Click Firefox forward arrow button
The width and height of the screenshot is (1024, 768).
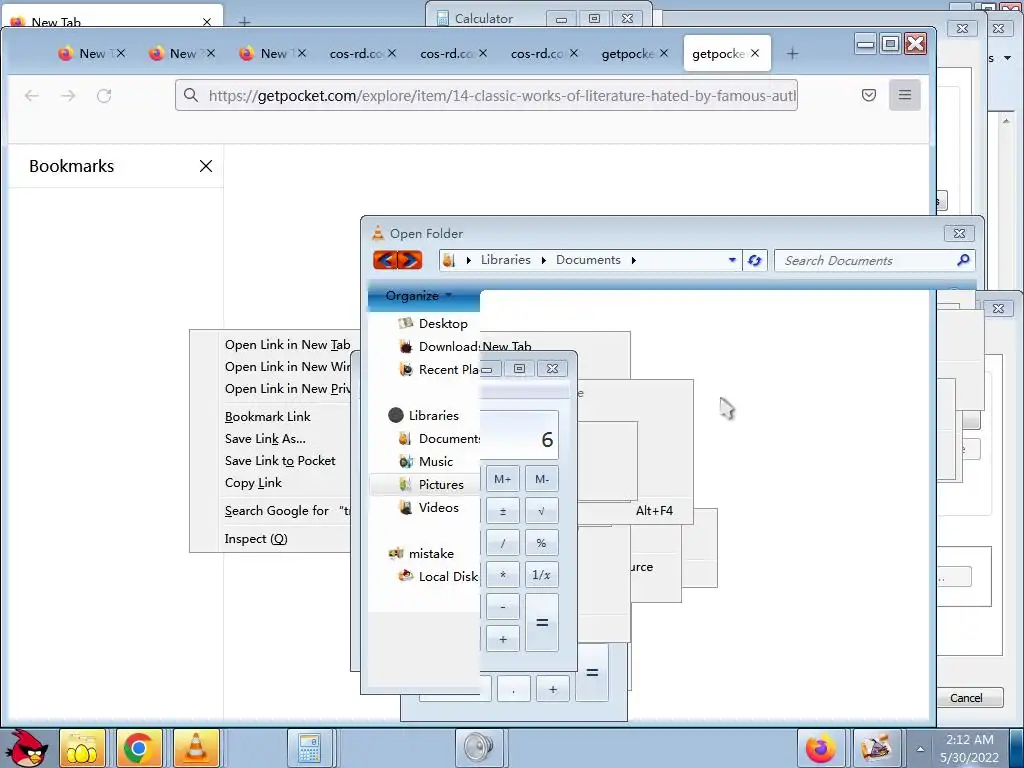click(x=68, y=96)
